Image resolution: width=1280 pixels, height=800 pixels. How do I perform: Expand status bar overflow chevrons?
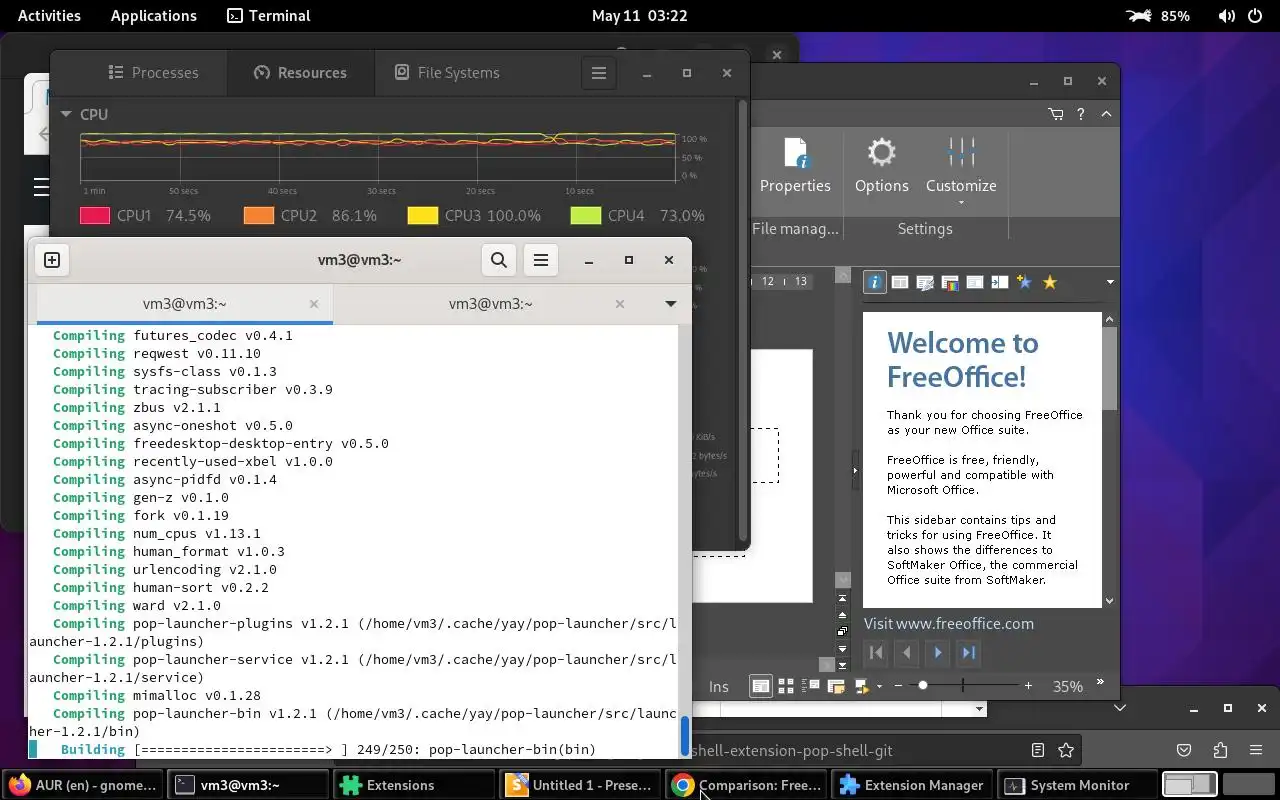1101,682
